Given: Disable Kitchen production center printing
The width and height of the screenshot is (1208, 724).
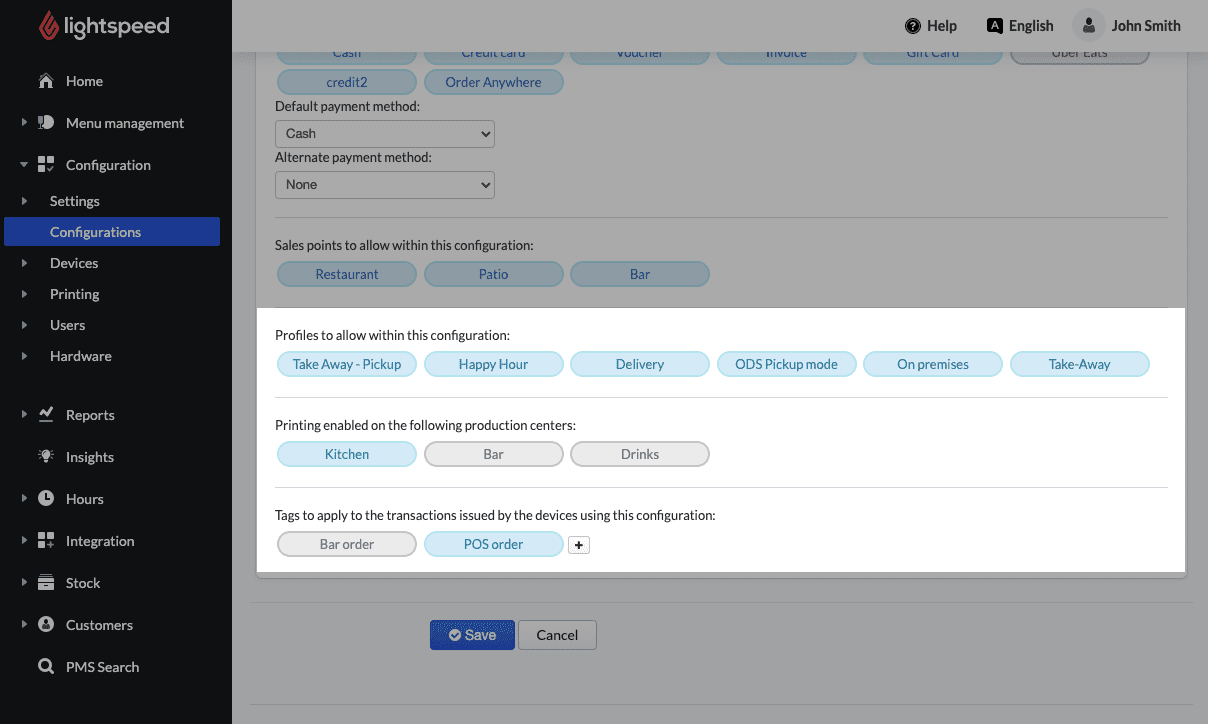Looking at the screenshot, I should 346,454.
